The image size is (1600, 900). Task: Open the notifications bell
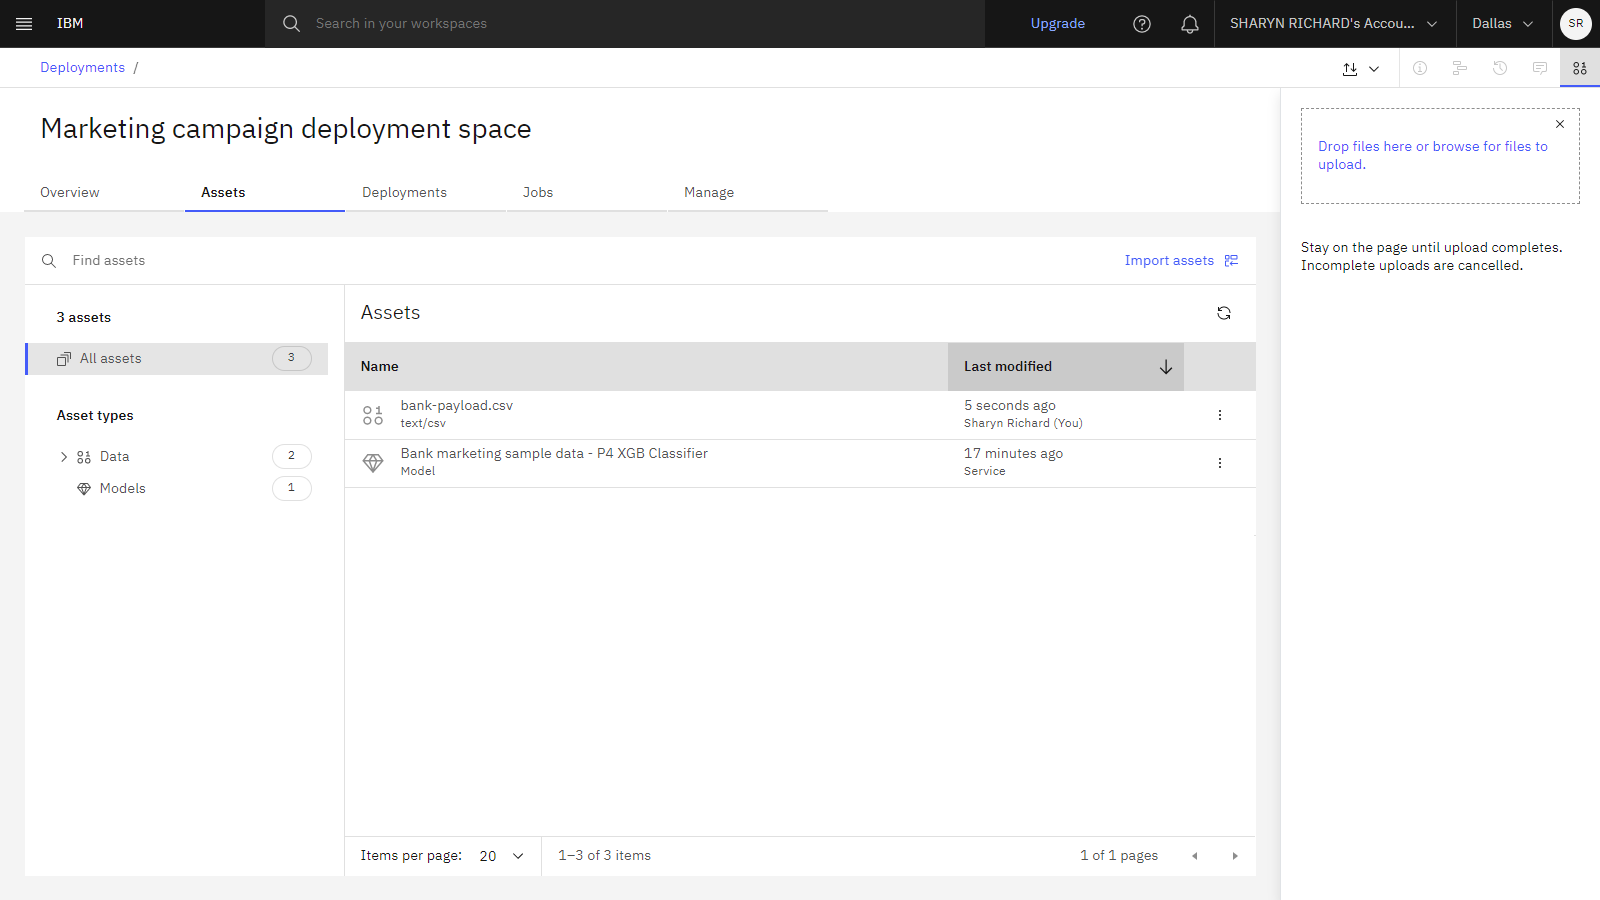click(1190, 24)
